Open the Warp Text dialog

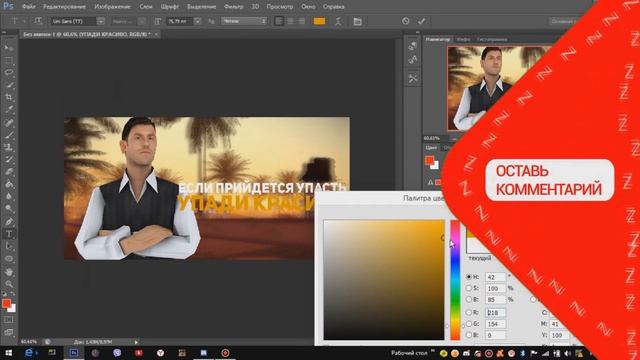click(338, 21)
